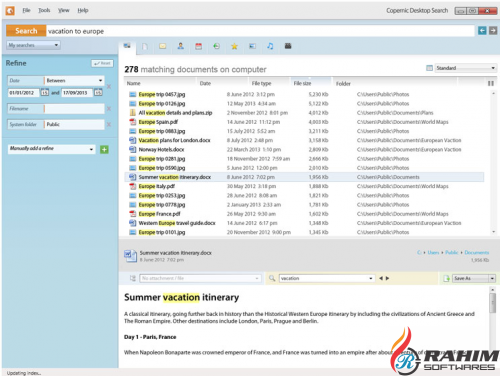Open the 'No attachment / file' dropdown
The width and height of the screenshot is (500, 376).
click(x=200, y=278)
